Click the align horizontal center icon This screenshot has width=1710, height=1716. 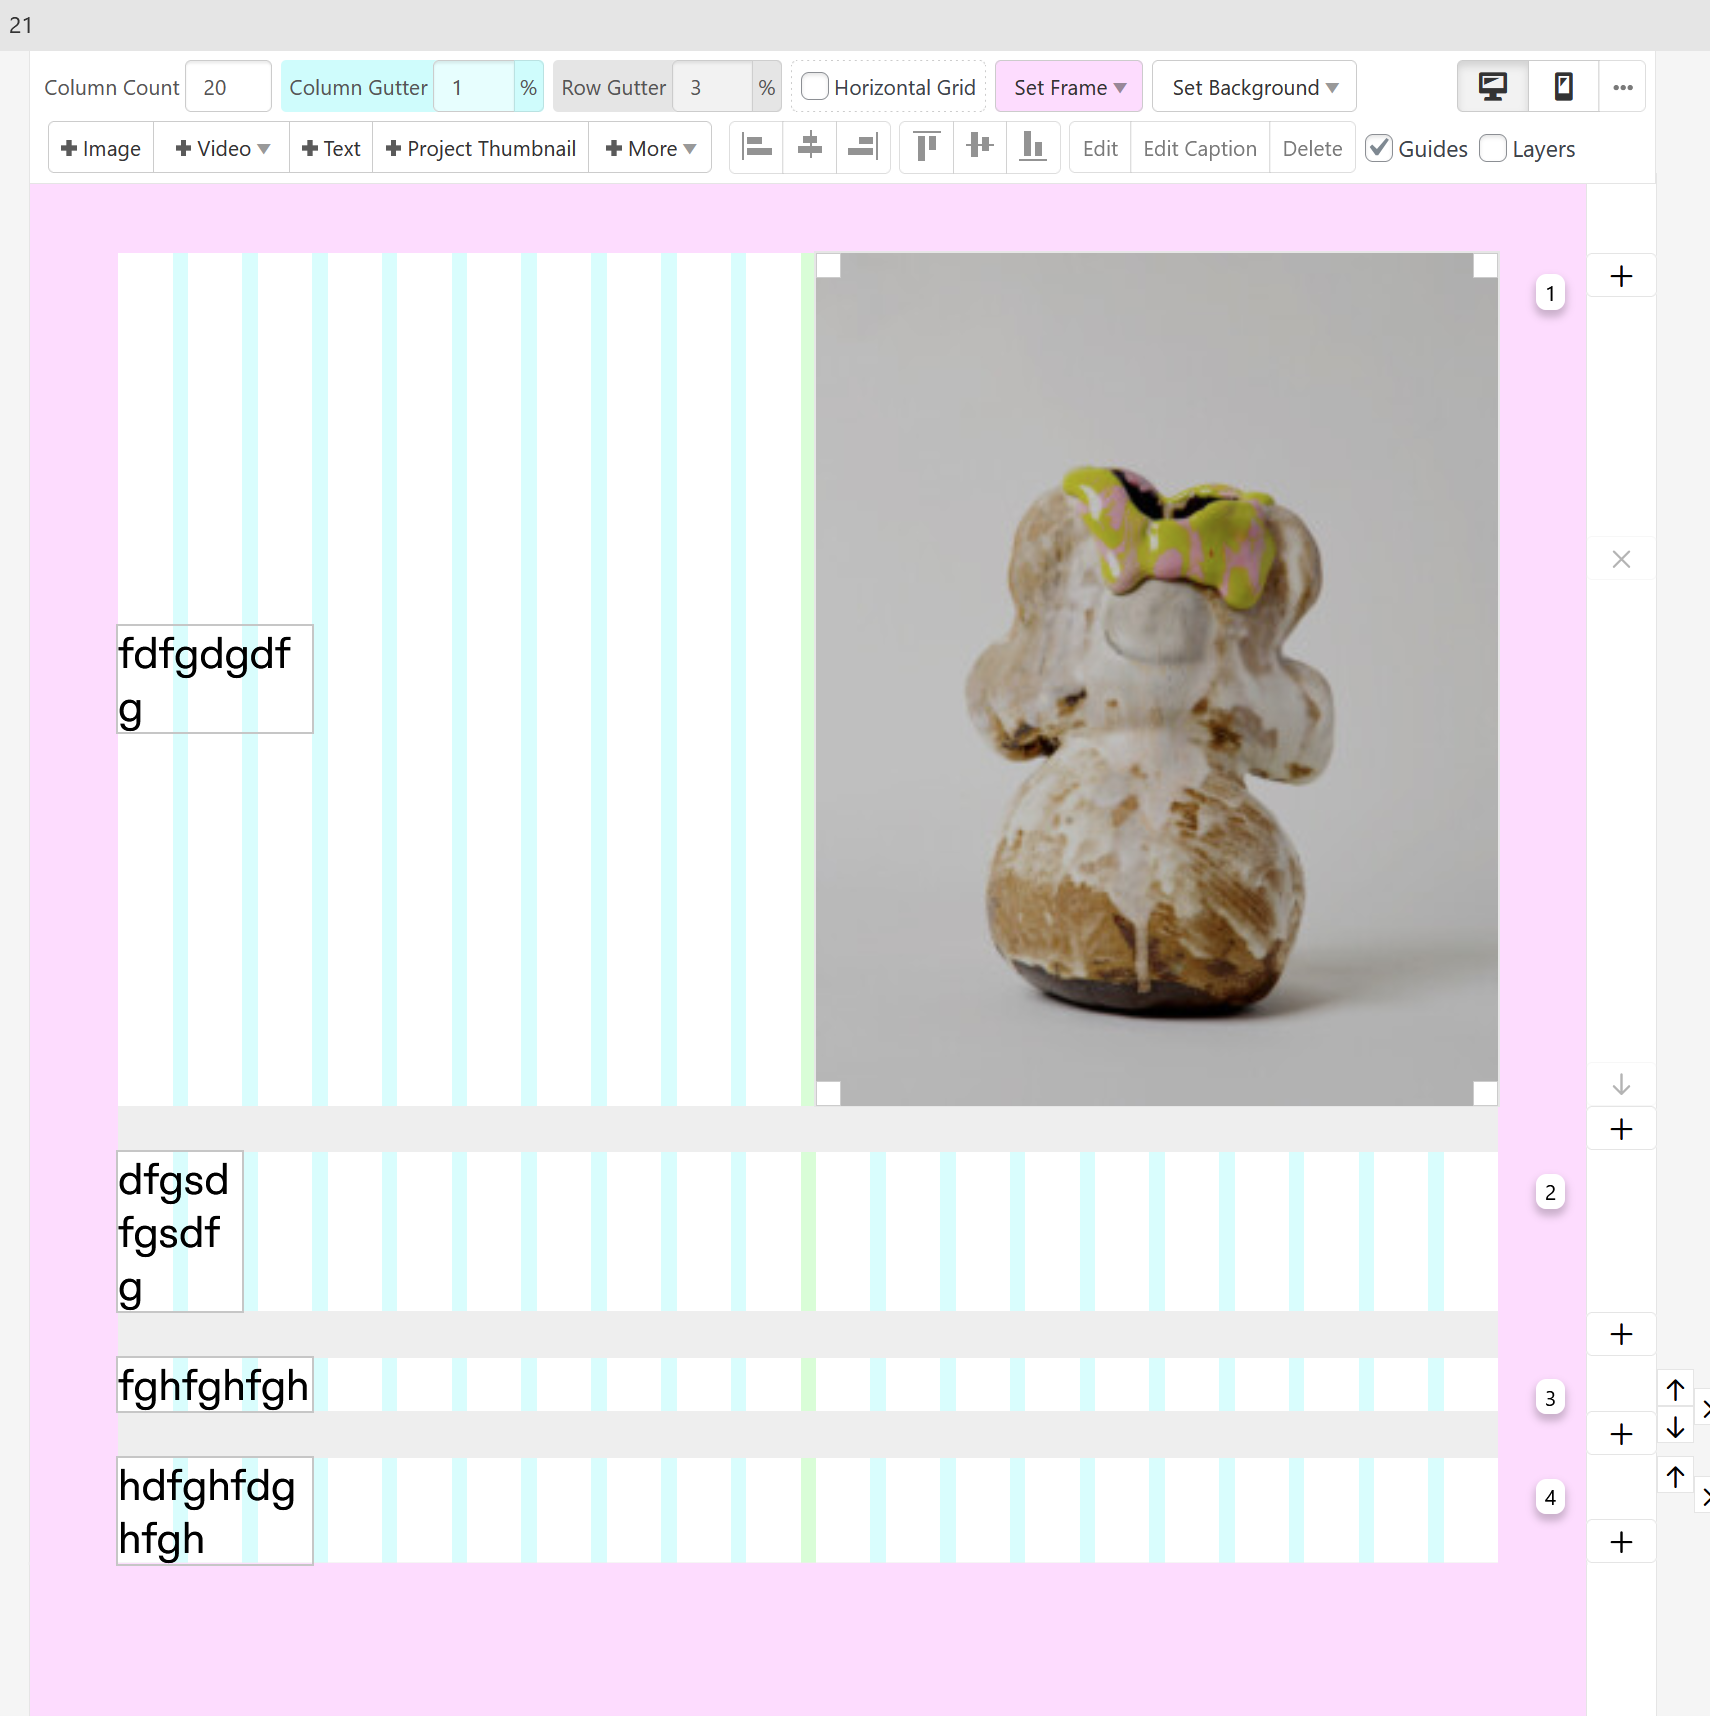(810, 148)
